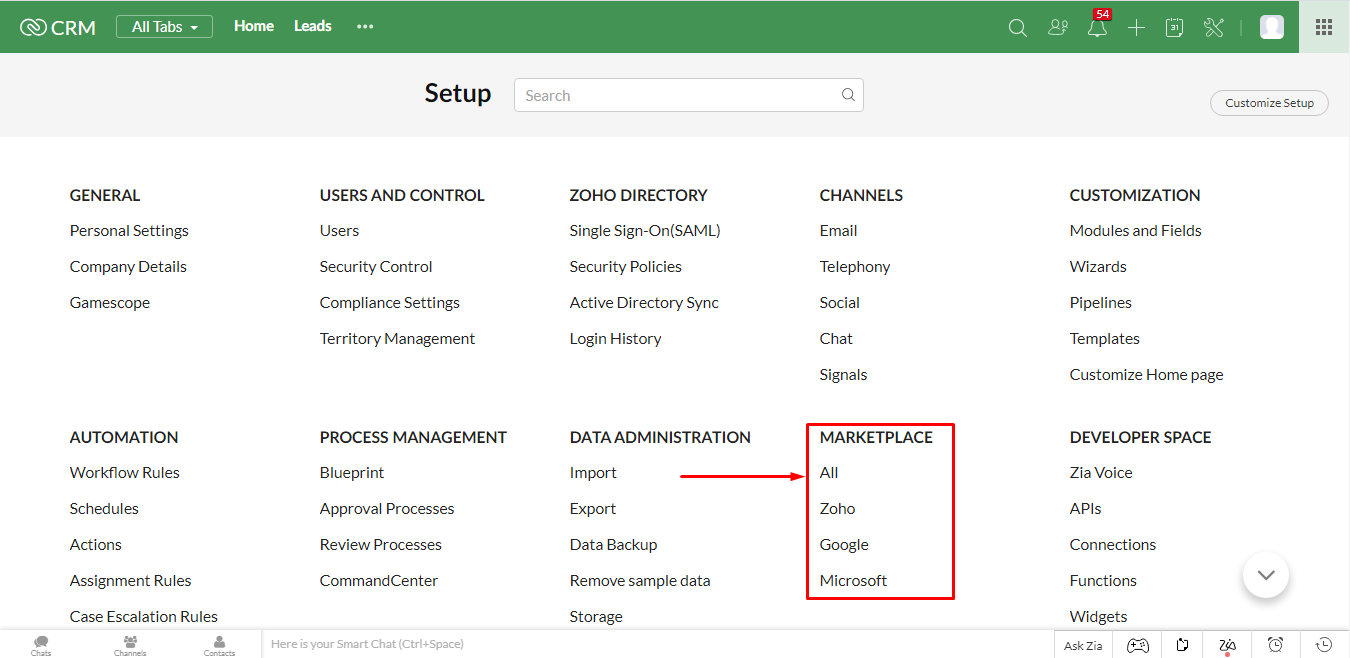The height and width of the screenshot is (658, 1350).
Task: Open the sticky notes icon
Action: (1183, 645)
